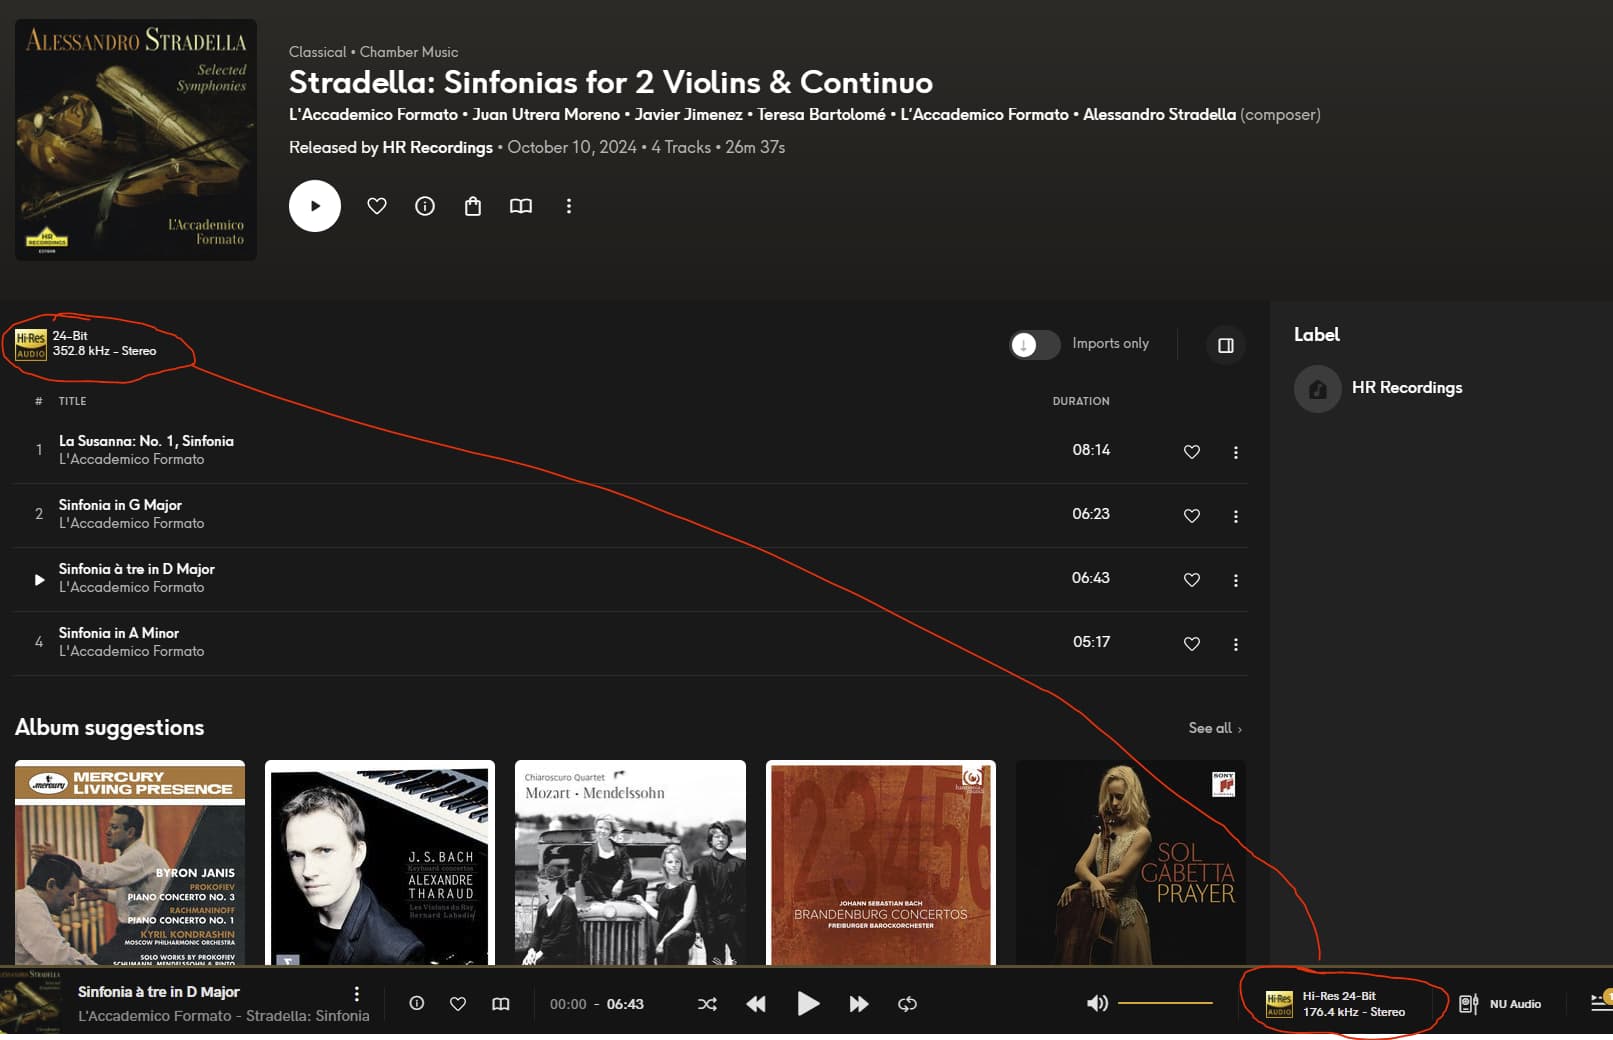Open album three-dot options menu
Viewport: 1613px width, 1040px height.
point(569,206)
